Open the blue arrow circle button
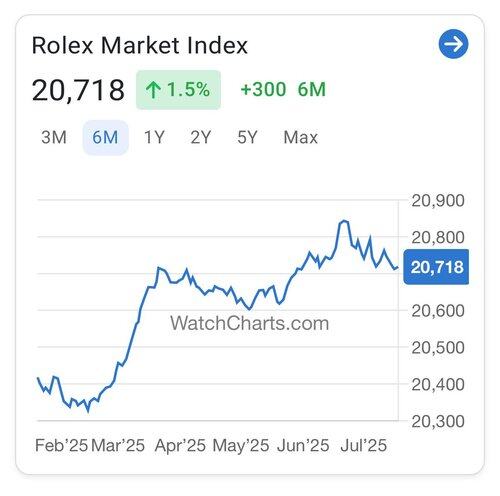Screen dimensions: 500x496 (453, 44)
